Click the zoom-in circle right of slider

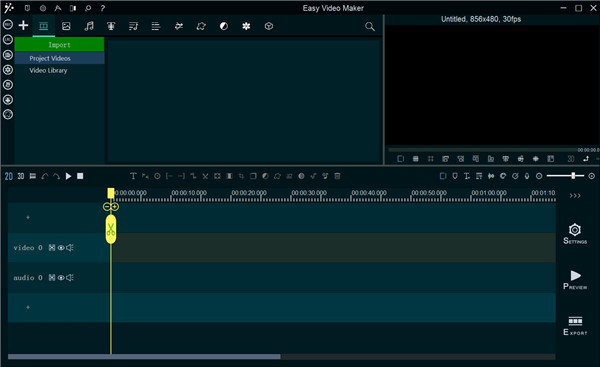[591, 176]
